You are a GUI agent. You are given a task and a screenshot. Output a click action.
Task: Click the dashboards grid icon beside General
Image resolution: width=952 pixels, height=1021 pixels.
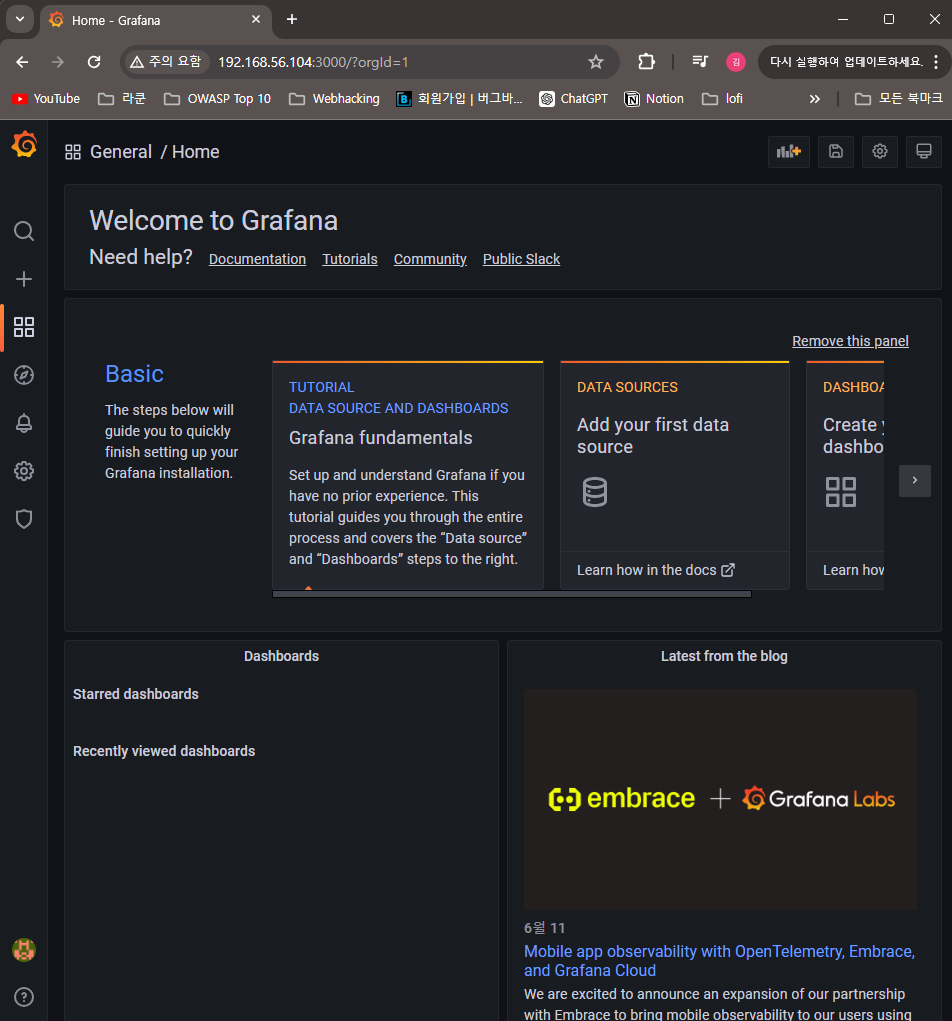coord(73,152)
